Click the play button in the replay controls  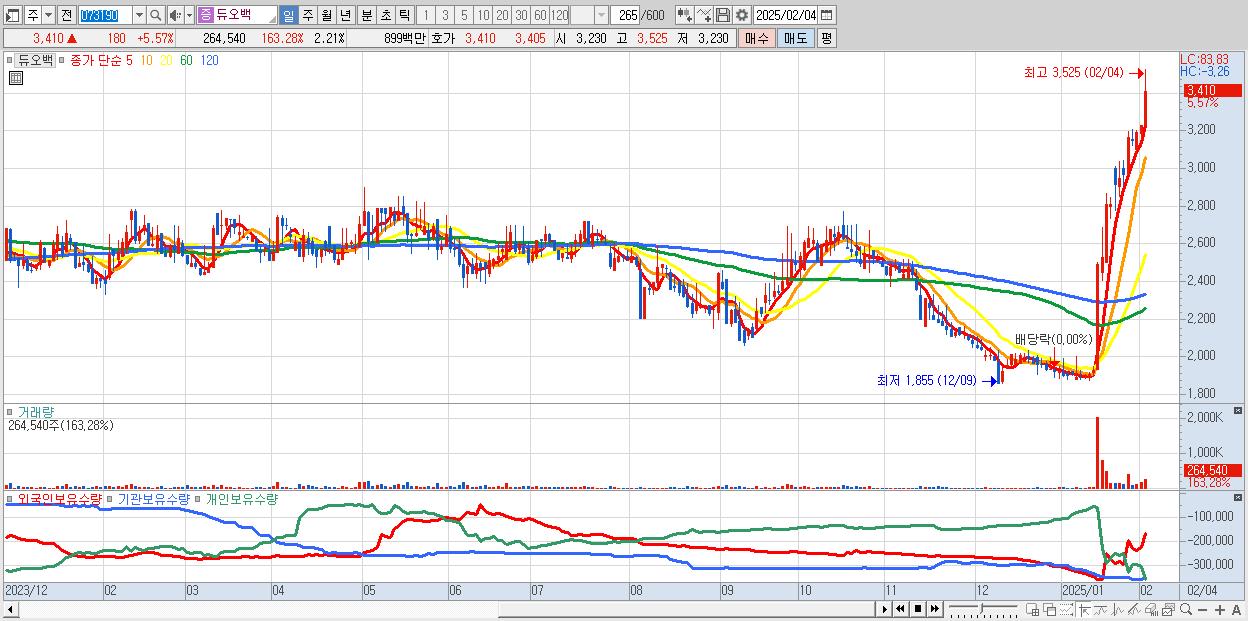tap(885, 609)
